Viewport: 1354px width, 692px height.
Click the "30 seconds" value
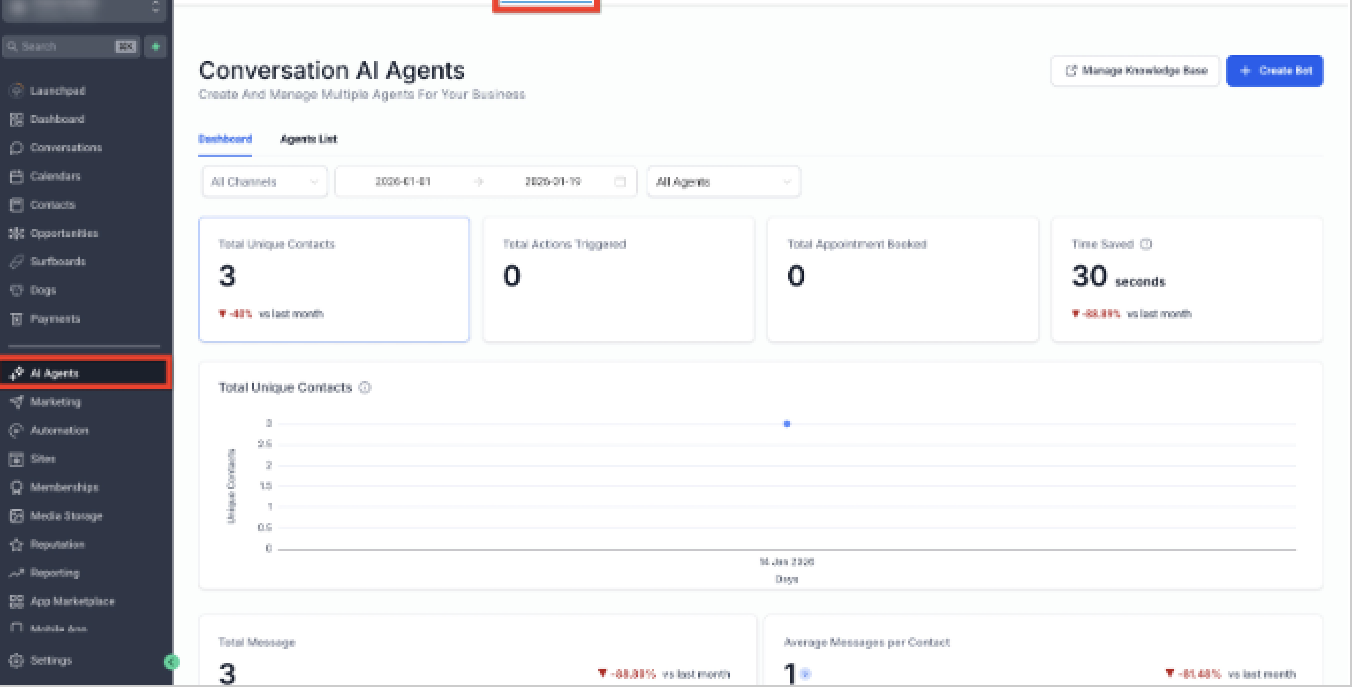coord(1118,277)
